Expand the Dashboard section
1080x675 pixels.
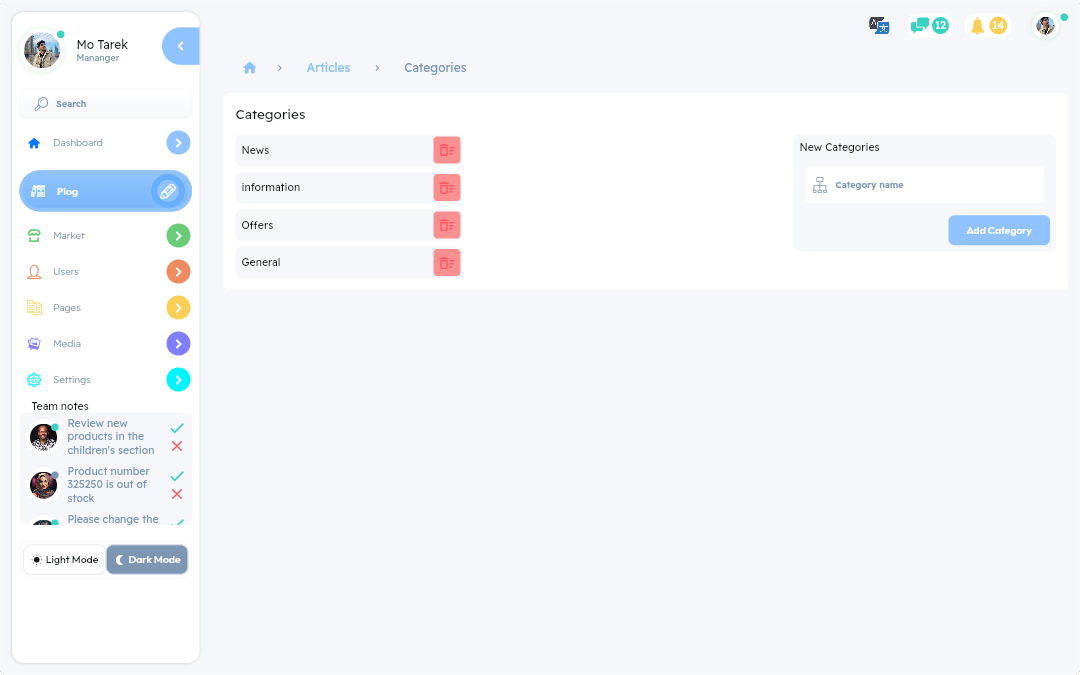(178, 142)
